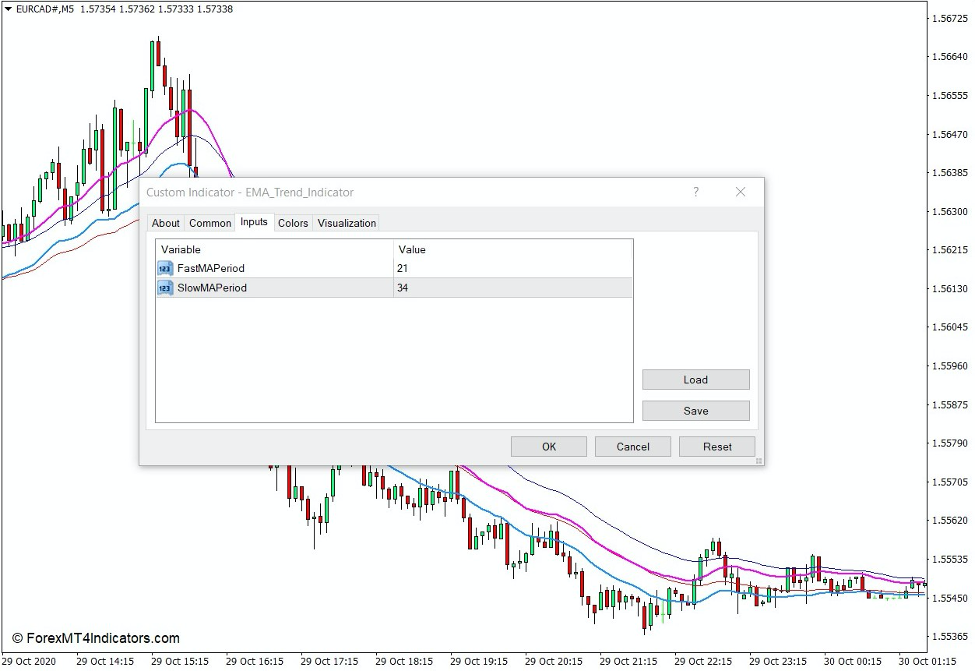Open the About tab
This screenshot has height=672, width=977.
[166, 222]
